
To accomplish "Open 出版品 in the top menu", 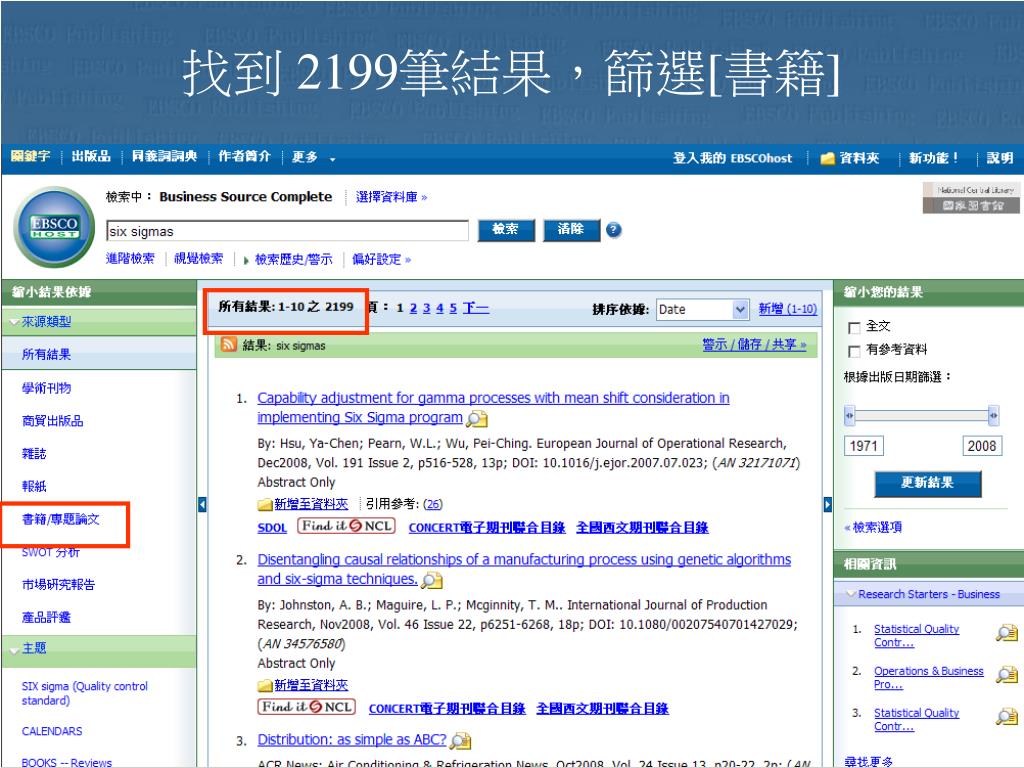I will 91,158.
